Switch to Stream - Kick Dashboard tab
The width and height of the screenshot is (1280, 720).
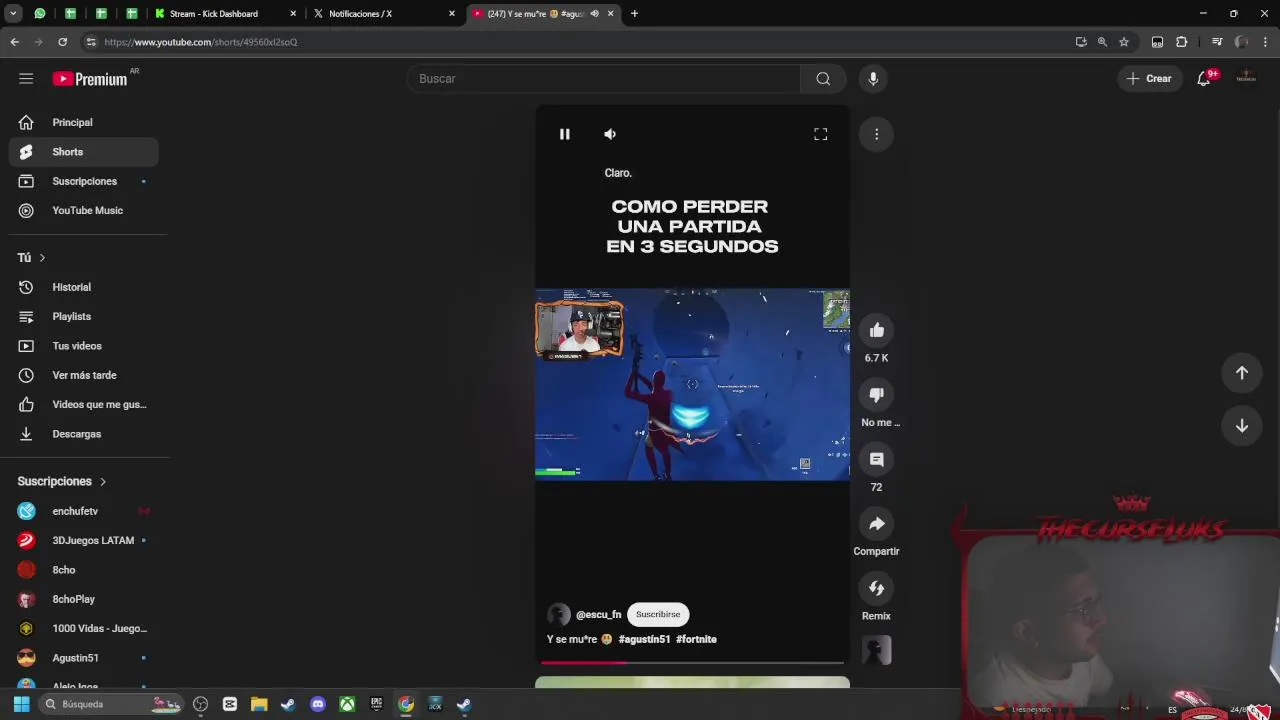point(225,14)
